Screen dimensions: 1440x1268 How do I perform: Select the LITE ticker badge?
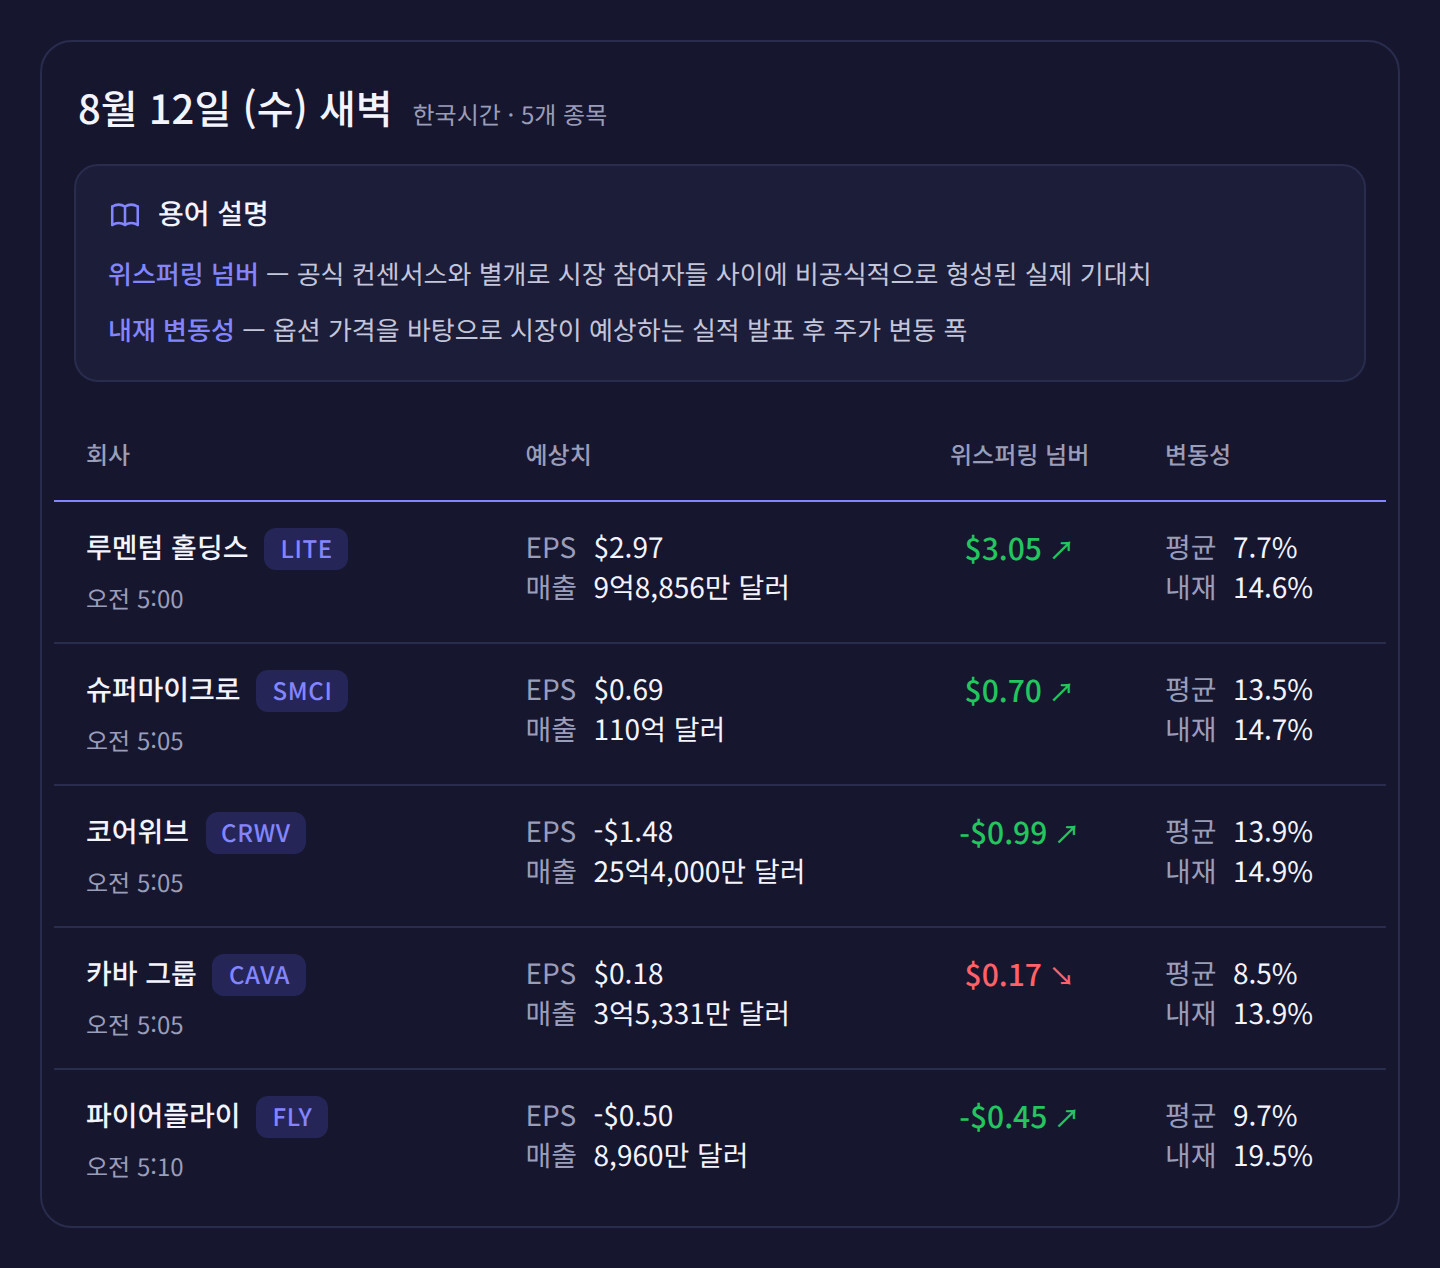(x=306, y=549)
